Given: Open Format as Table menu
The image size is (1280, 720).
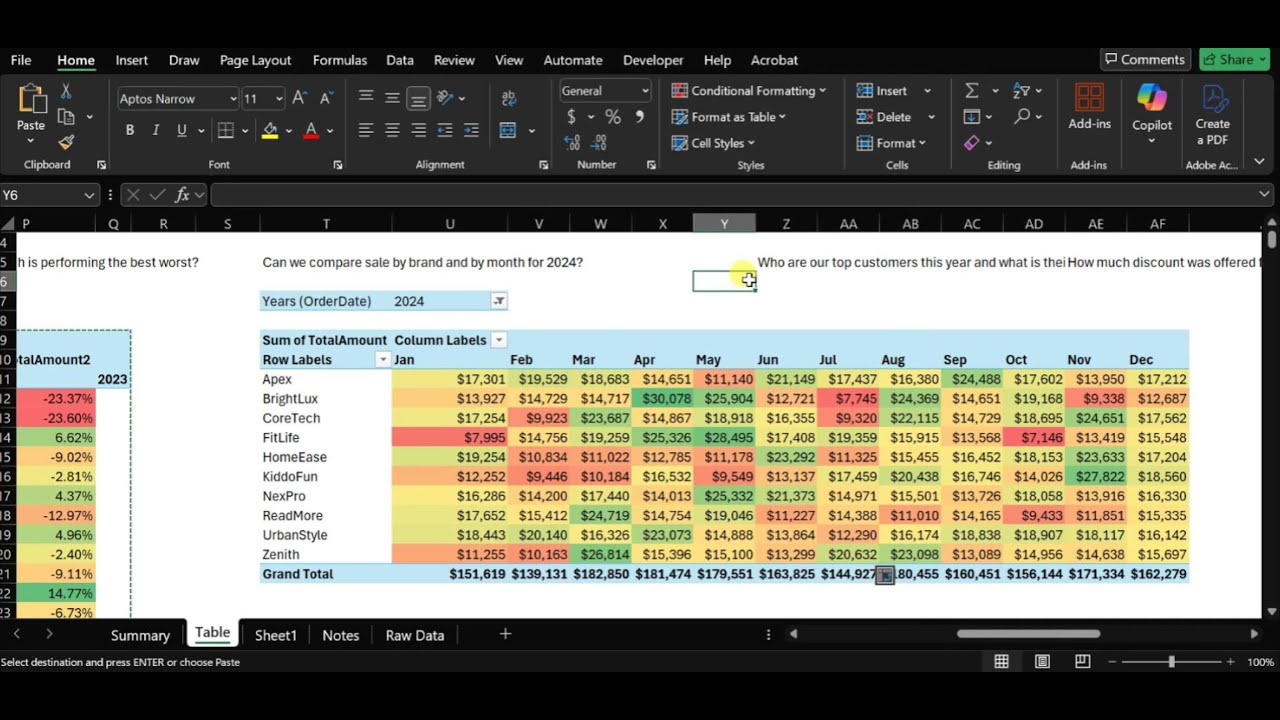Looking at the screenshot, I should point(729,117).
